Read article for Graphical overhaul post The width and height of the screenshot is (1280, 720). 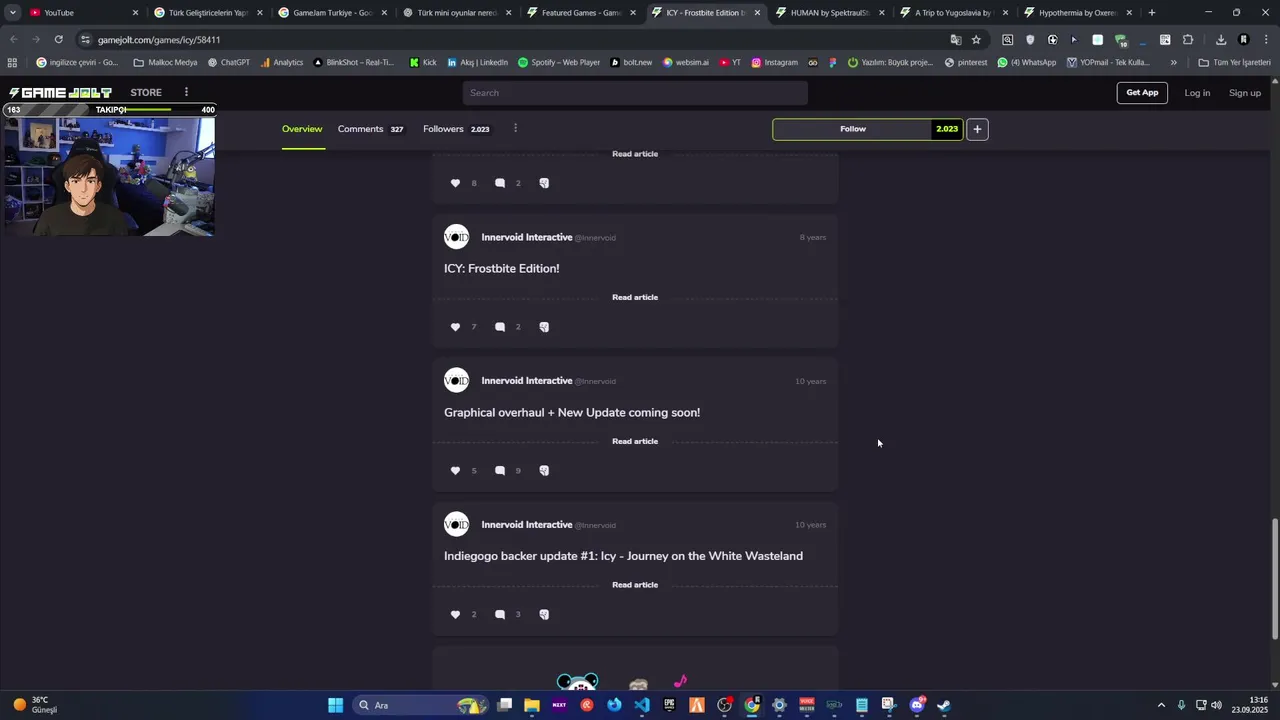coord(635,441)
